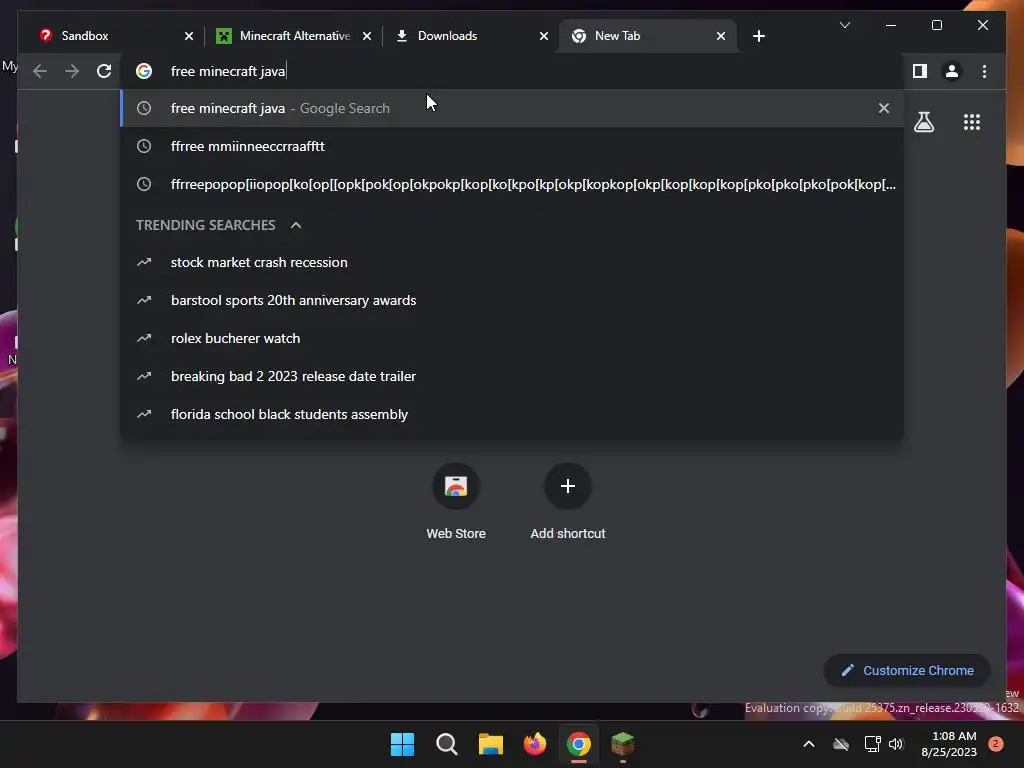Click the Customize Chrome button
The height and width of the screenshot is (768, 1024).
pyautogui.click(x=907, y=671)
